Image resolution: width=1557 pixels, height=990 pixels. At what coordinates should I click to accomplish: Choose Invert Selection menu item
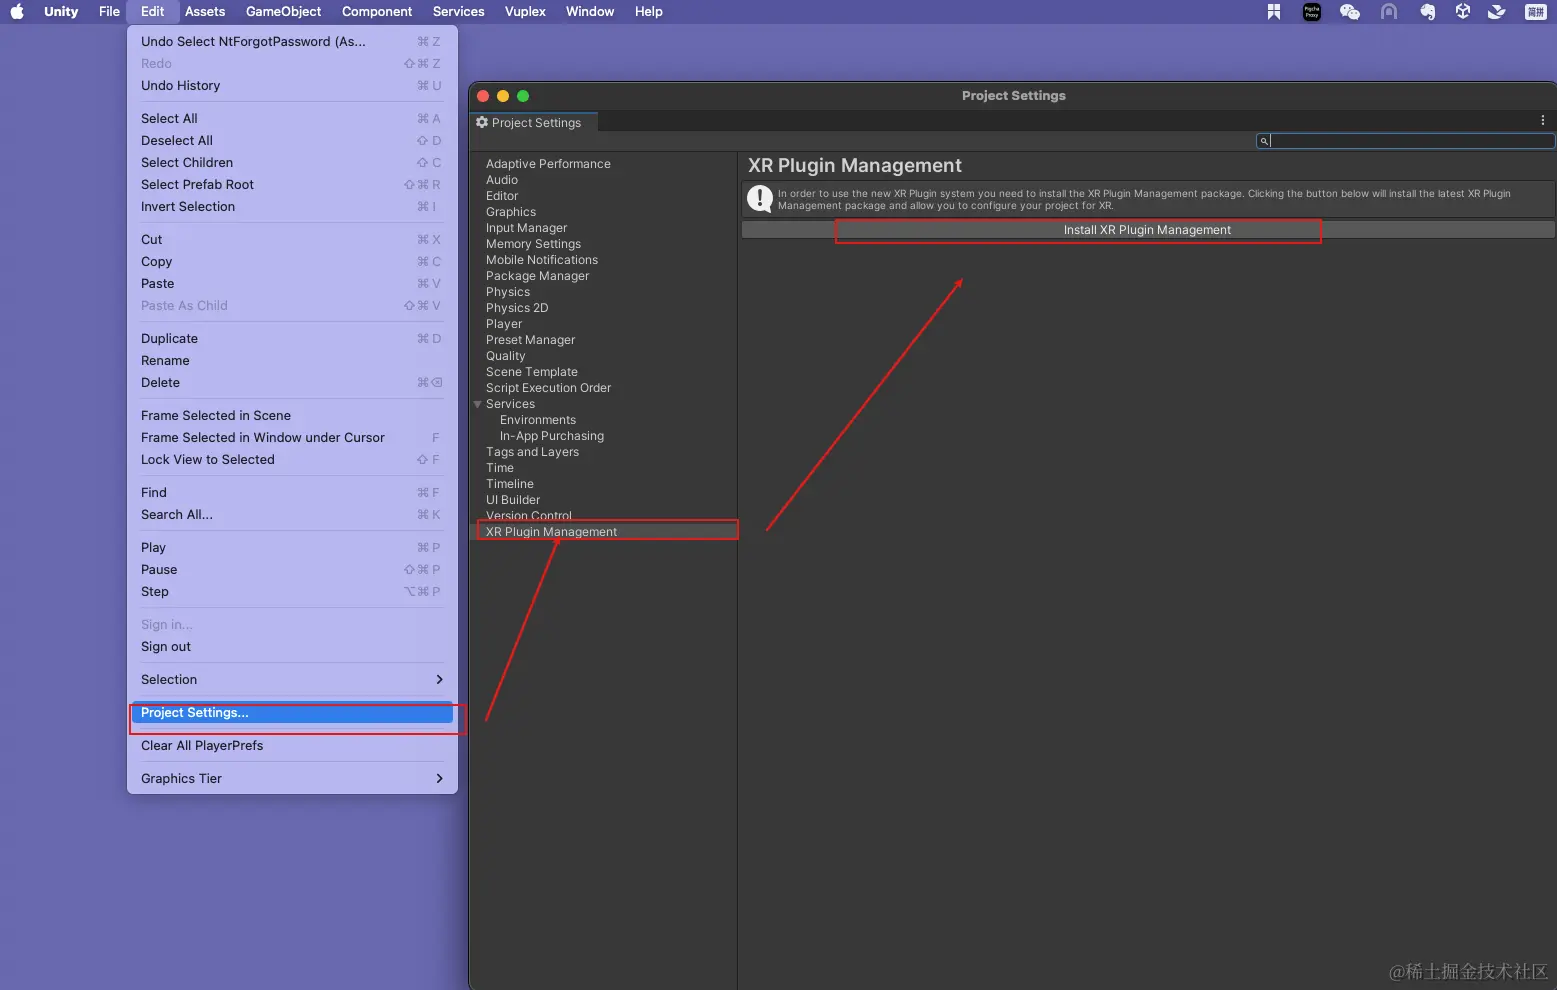tap(292, 207)
